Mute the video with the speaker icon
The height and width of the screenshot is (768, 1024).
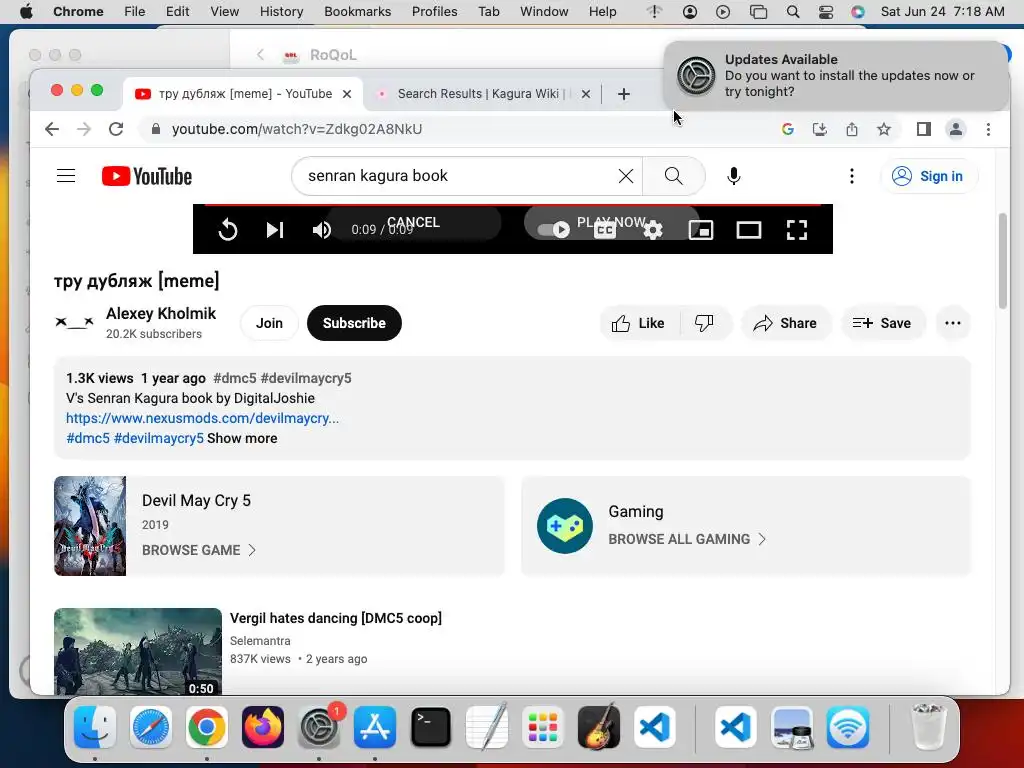tap(322, 230)
